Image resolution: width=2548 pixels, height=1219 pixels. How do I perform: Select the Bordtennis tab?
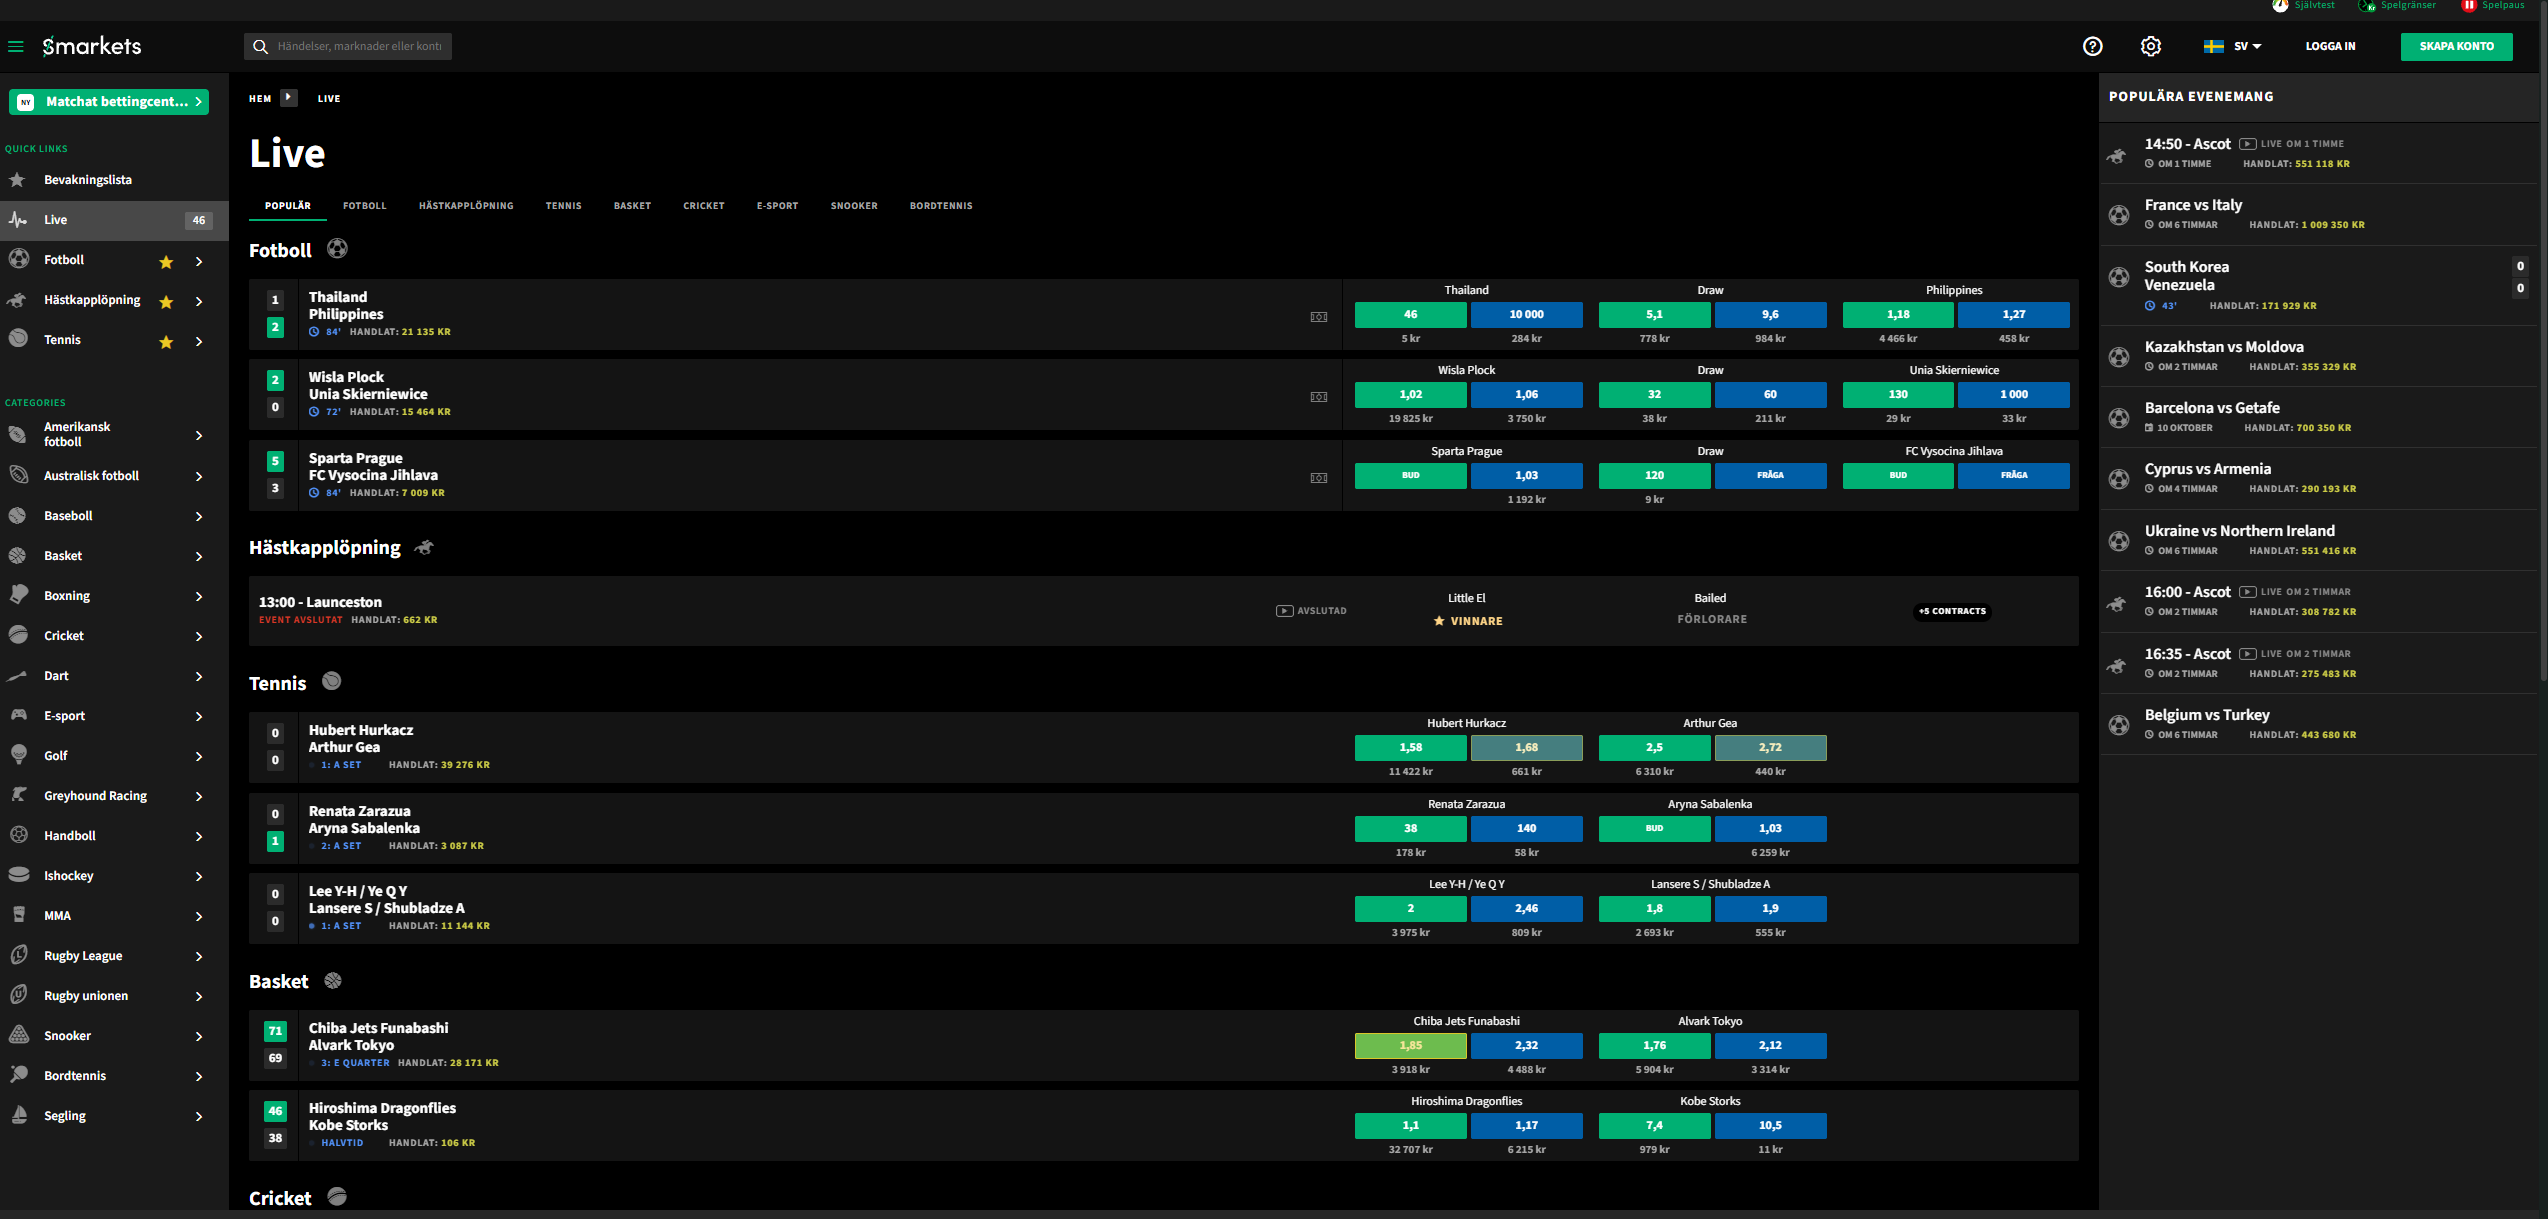point(941,206)
